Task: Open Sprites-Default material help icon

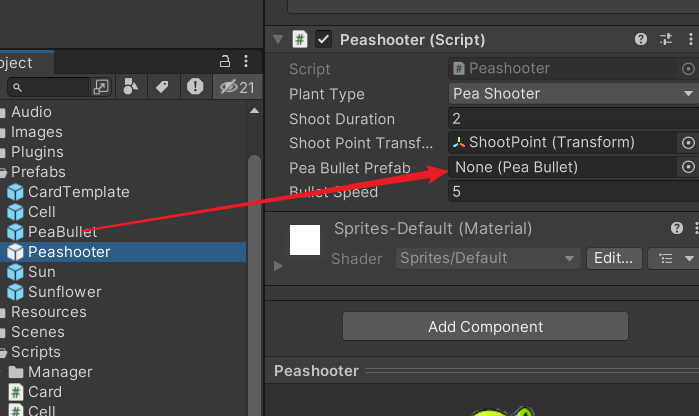Action: coord(677,229)
